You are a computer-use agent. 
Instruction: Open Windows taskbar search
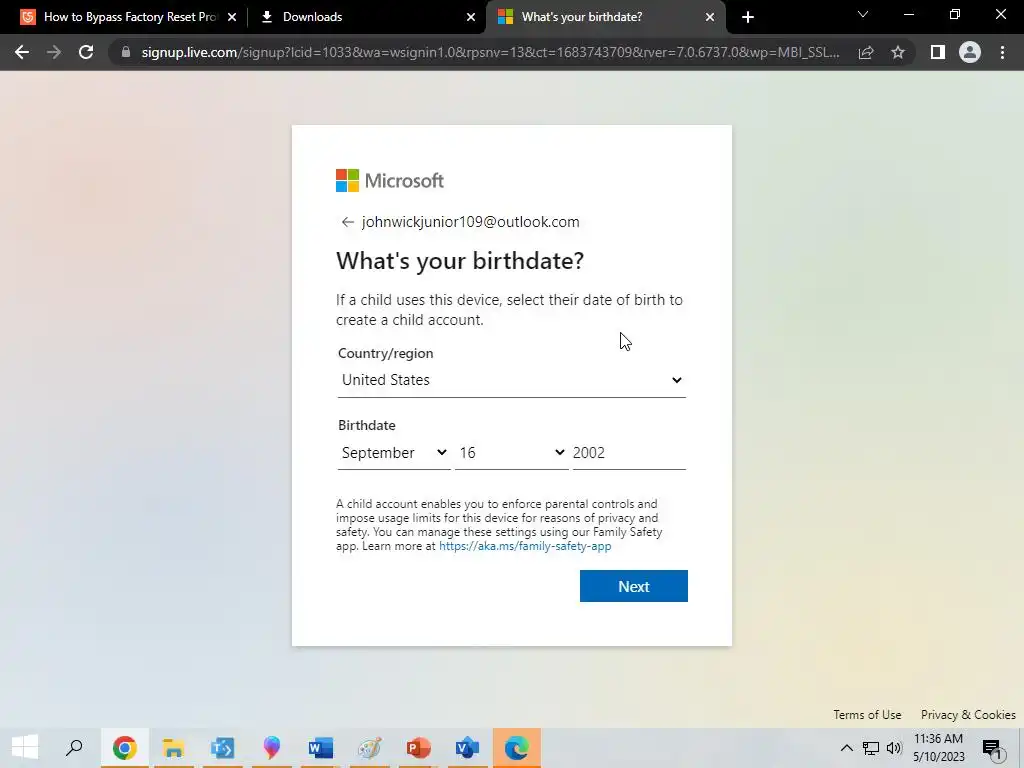(74, 748)
